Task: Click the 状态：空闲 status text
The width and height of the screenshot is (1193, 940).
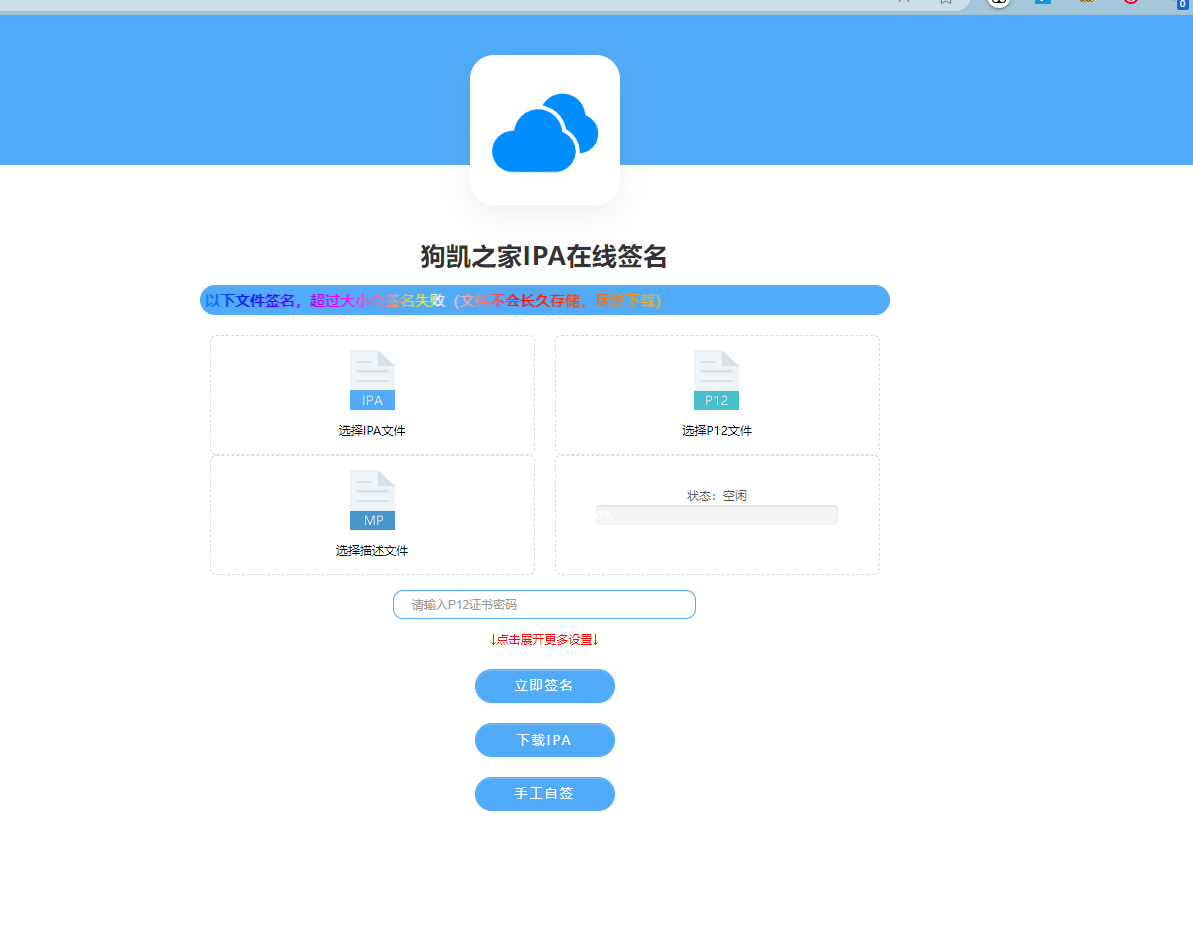Action: click(716, 496)
